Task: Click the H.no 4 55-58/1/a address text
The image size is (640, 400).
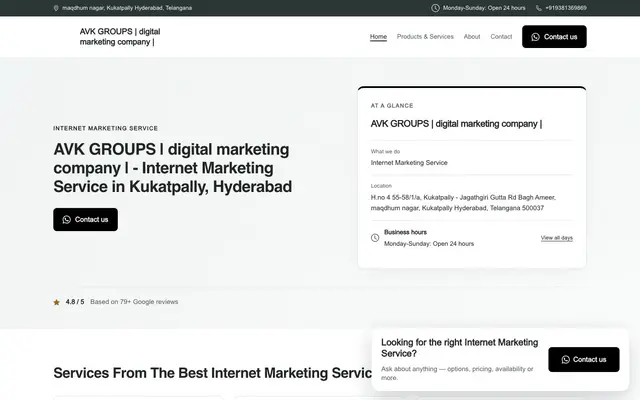Action: [463, 203]
